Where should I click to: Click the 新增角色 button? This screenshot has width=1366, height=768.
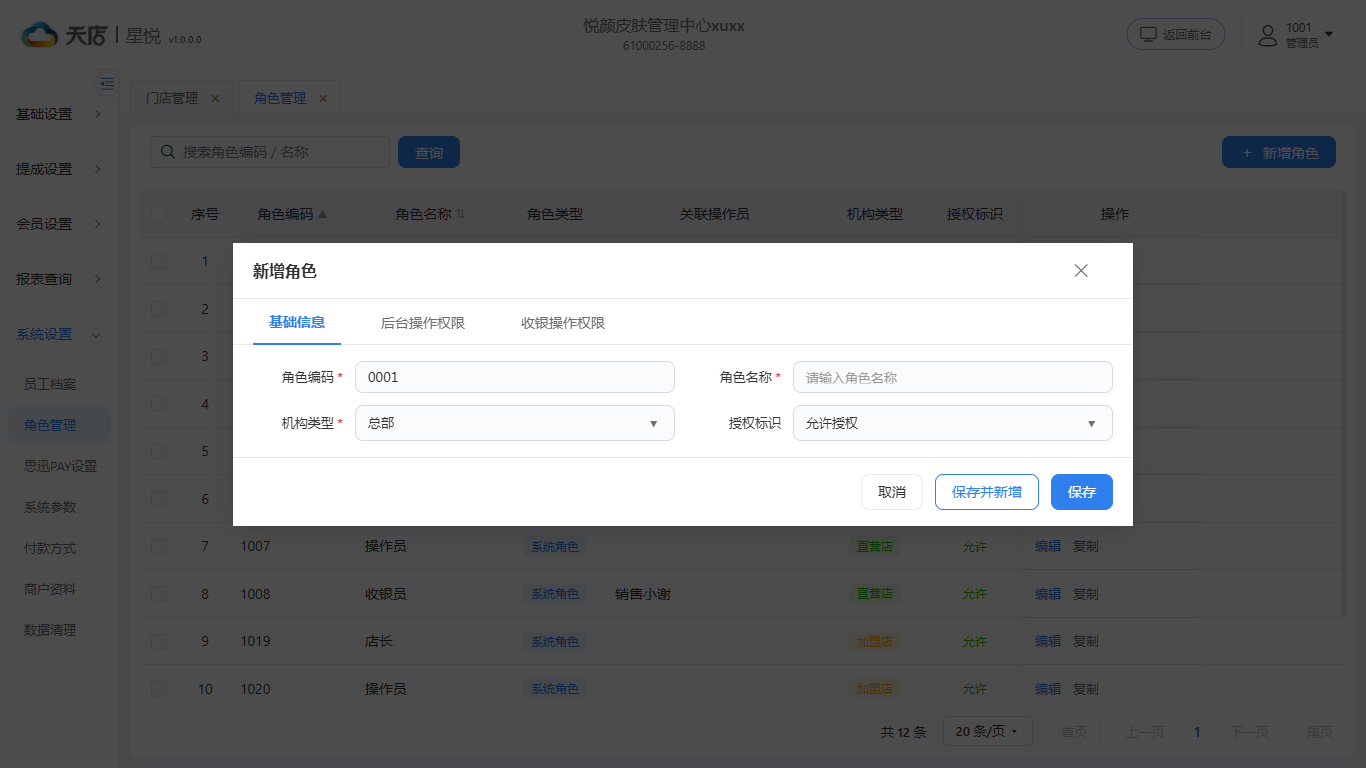(x=1279, y=152)
